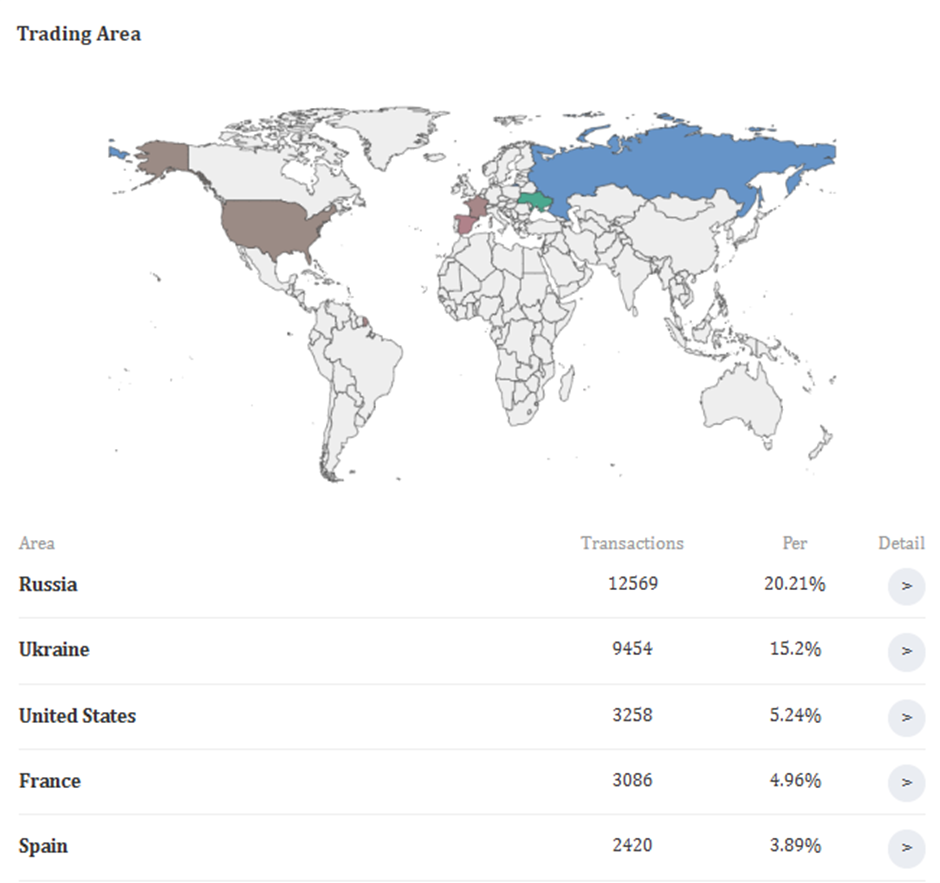Select Spain on the world map
The height and width of the screenshot is (883, 940).
click(x=463, y=223)
